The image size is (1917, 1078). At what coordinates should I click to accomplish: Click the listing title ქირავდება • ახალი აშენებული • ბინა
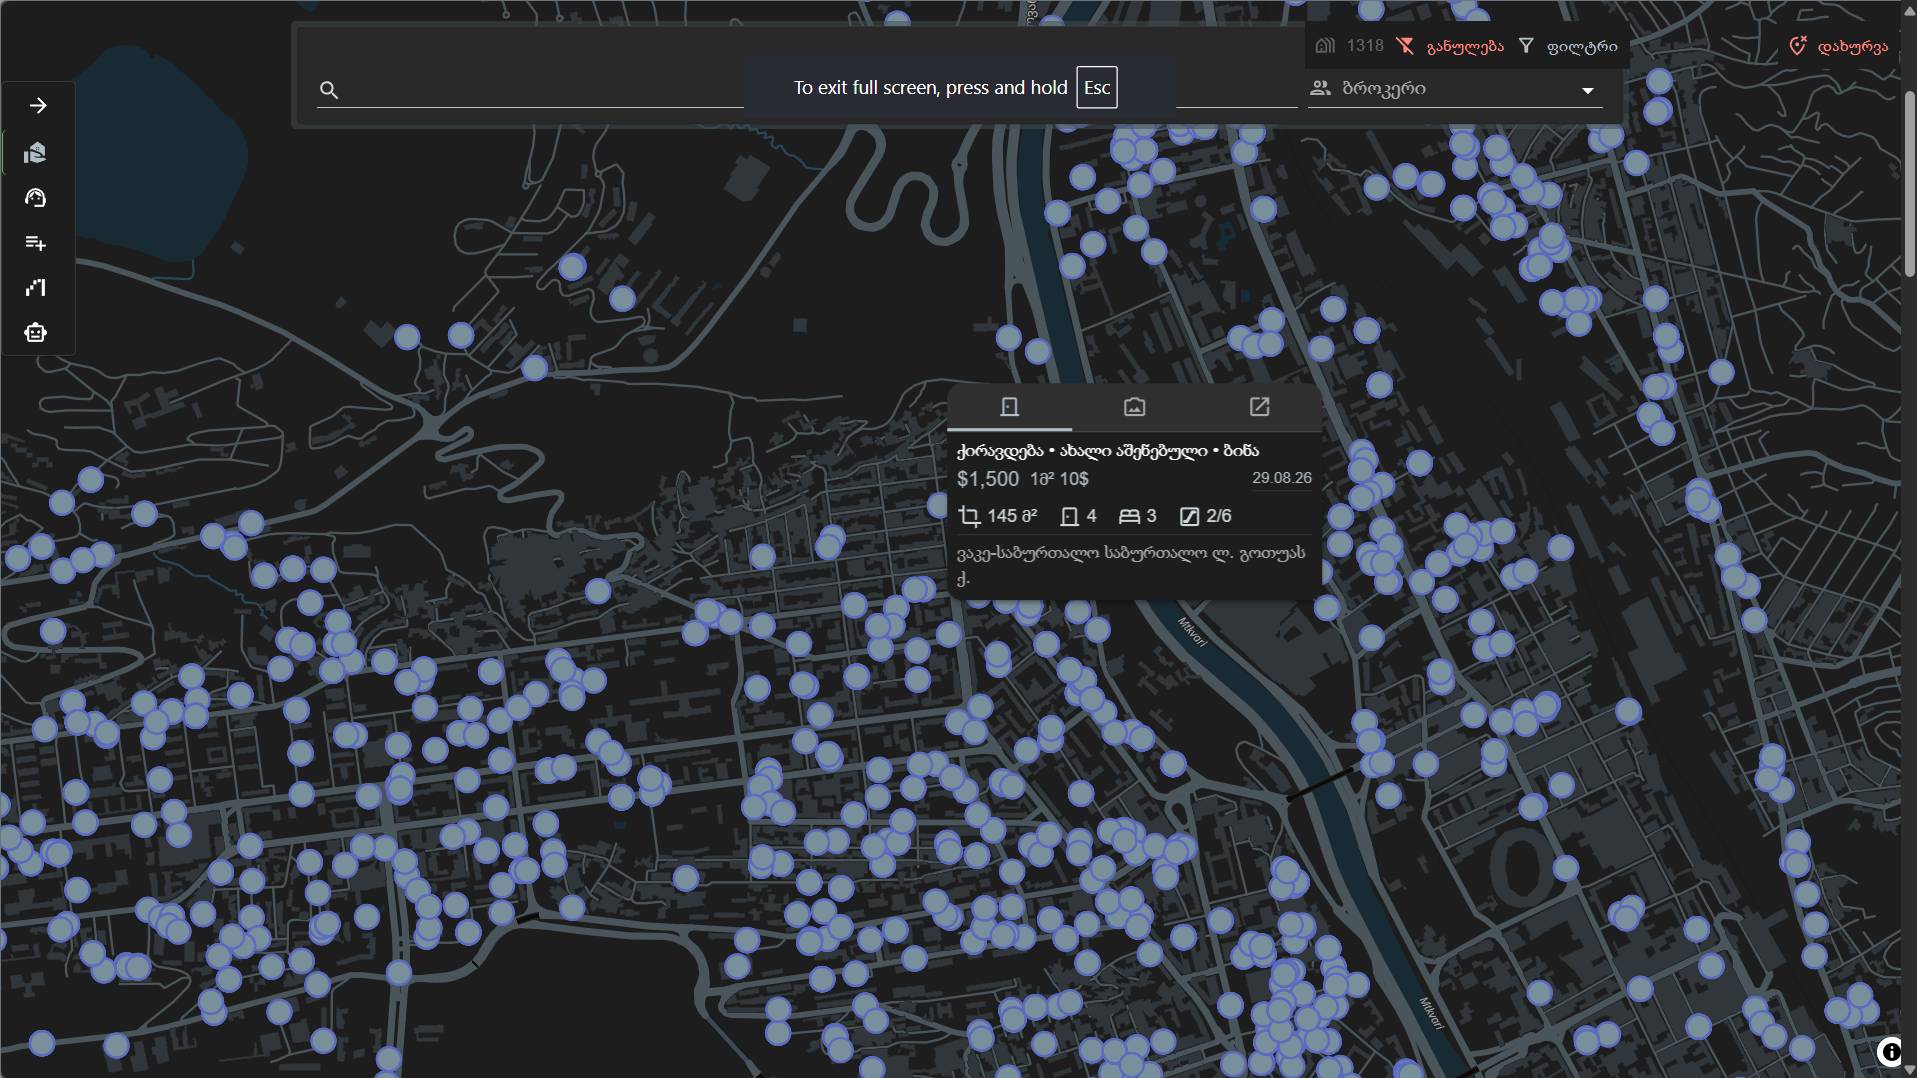1108,450
